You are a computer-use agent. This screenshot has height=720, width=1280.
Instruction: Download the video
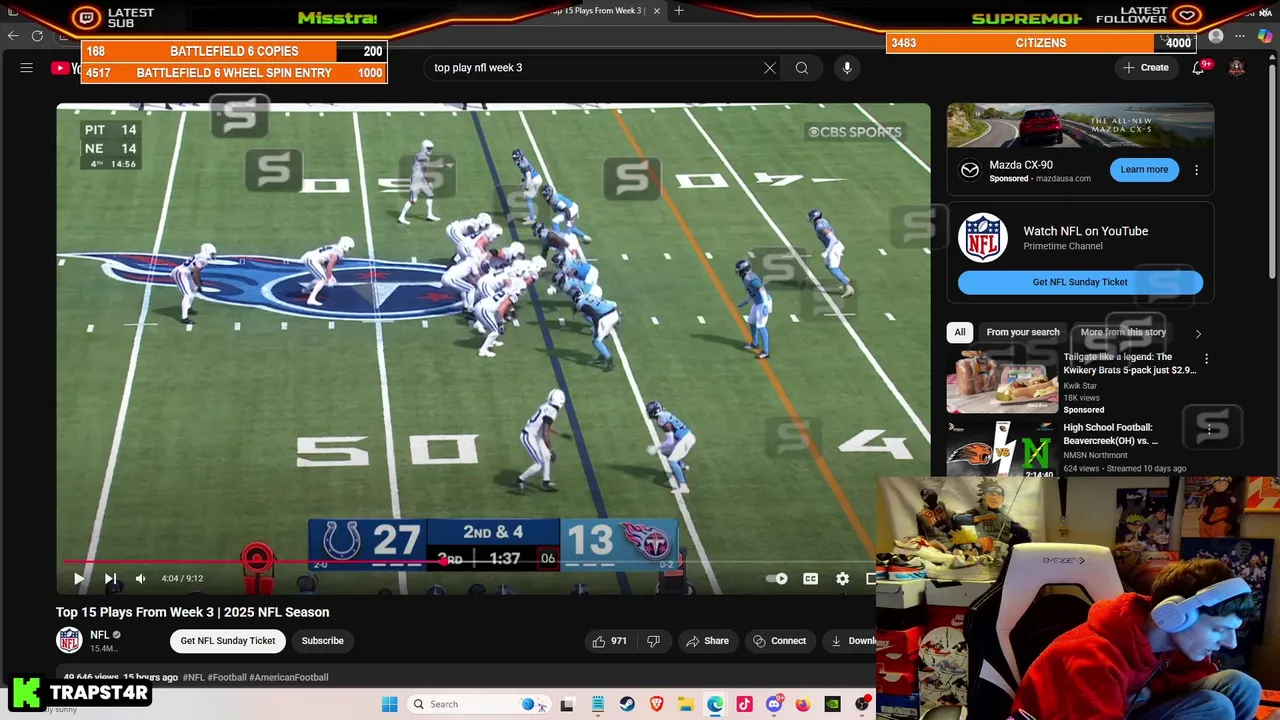coord(852,641)
